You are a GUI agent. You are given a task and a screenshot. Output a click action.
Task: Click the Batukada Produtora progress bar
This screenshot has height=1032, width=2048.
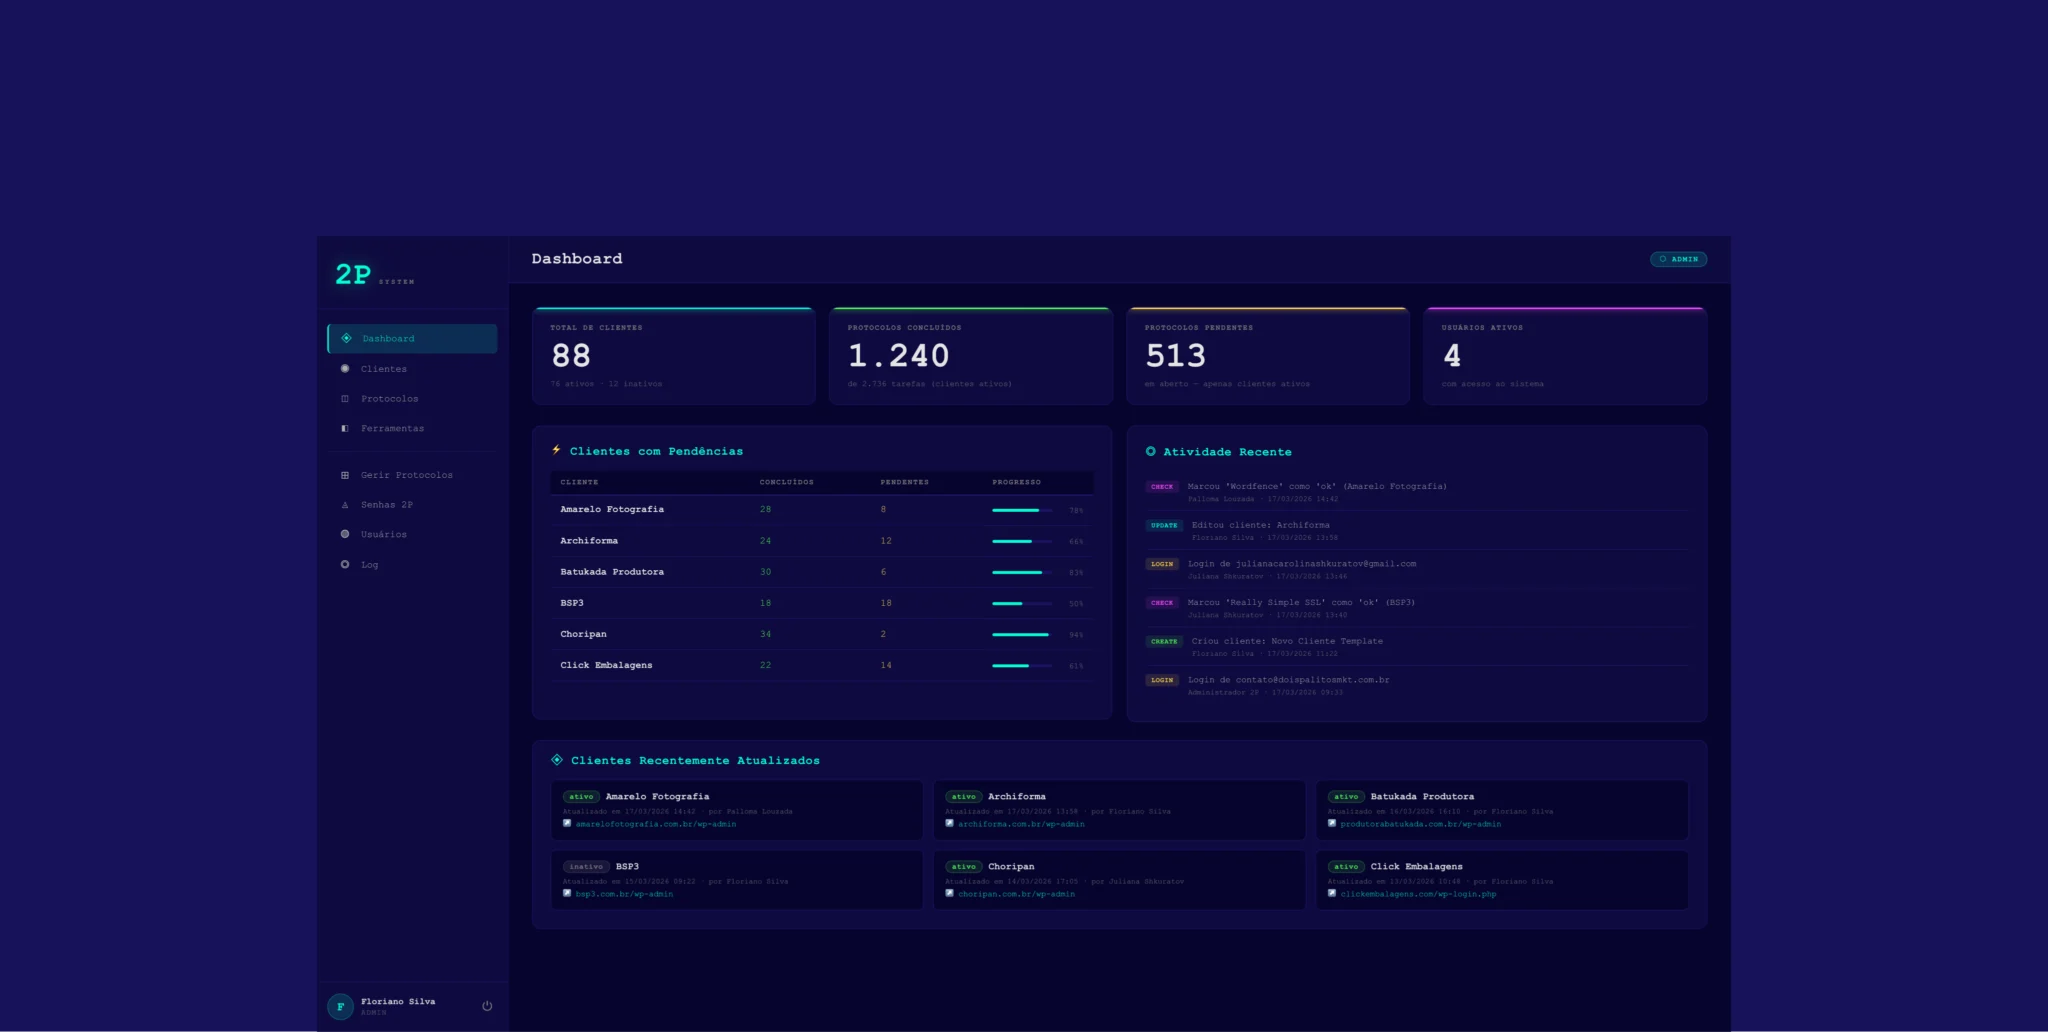(x=1021, y=572)
